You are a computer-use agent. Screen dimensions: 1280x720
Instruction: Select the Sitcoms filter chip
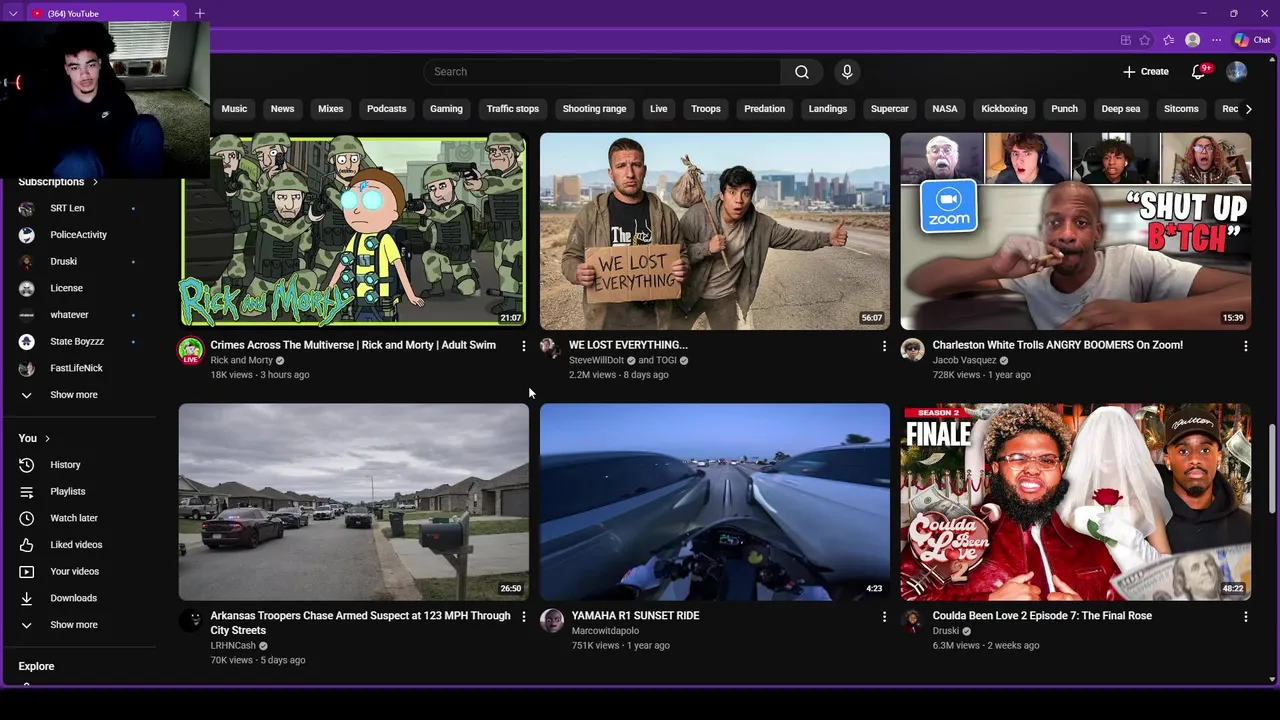[x=1181, y=109]
